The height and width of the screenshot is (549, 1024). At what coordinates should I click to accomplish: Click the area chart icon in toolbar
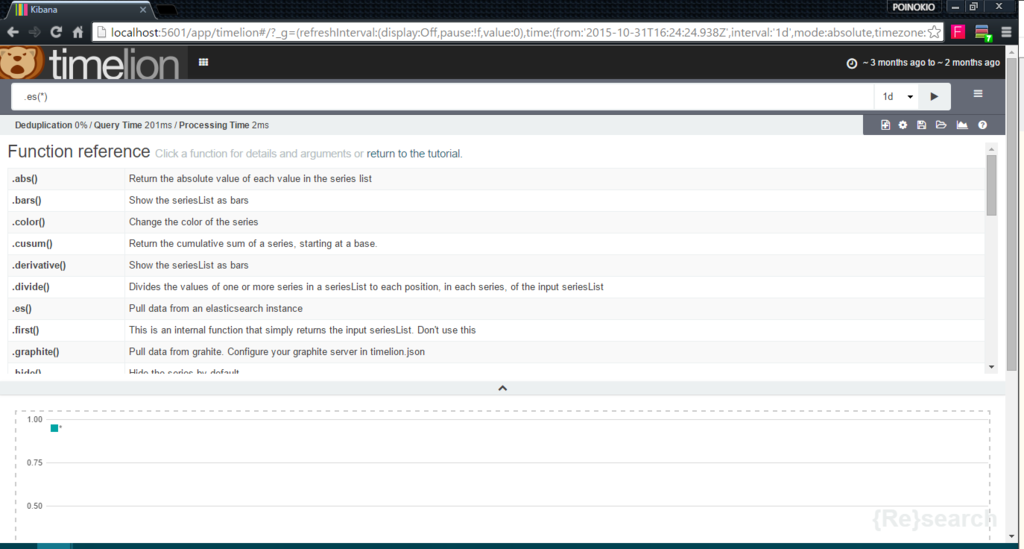(962, 125)
